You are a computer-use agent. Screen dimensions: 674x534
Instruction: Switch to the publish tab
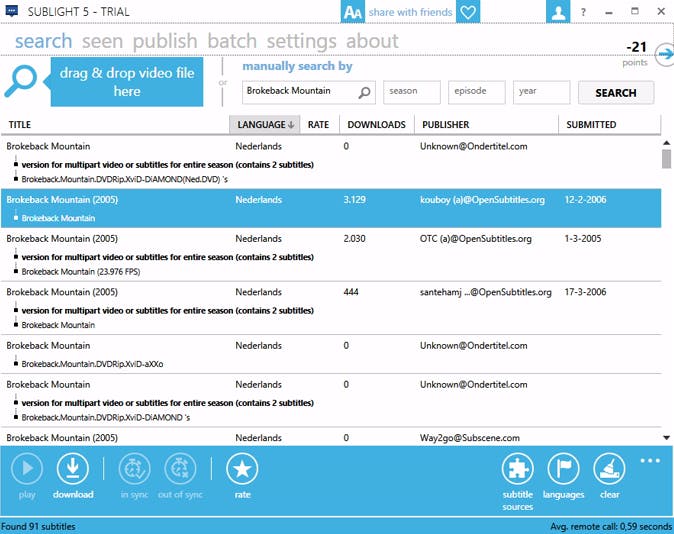pos(165,41)
